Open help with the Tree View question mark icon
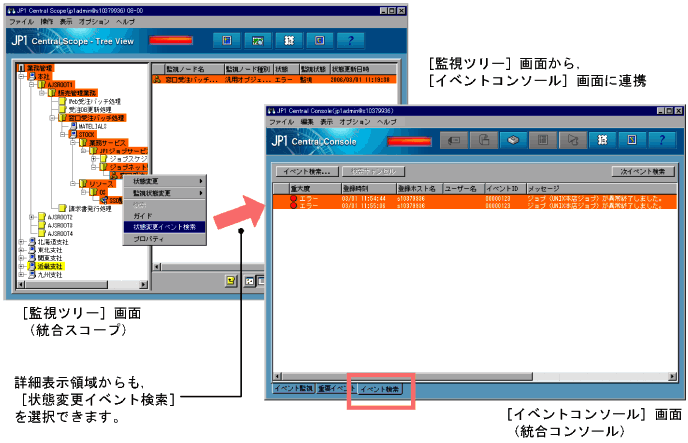 pos(351,41)
